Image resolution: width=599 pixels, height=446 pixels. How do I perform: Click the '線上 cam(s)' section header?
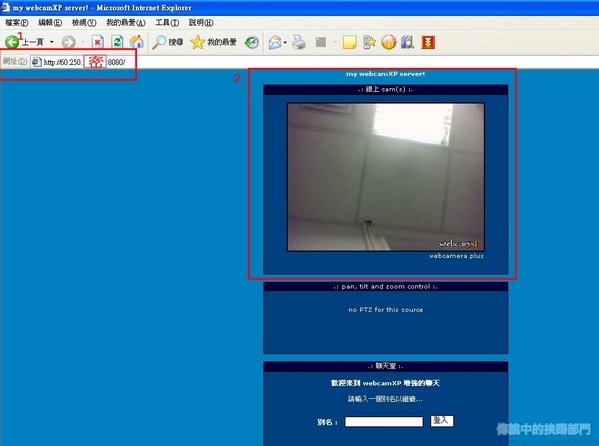click(385, 89)
